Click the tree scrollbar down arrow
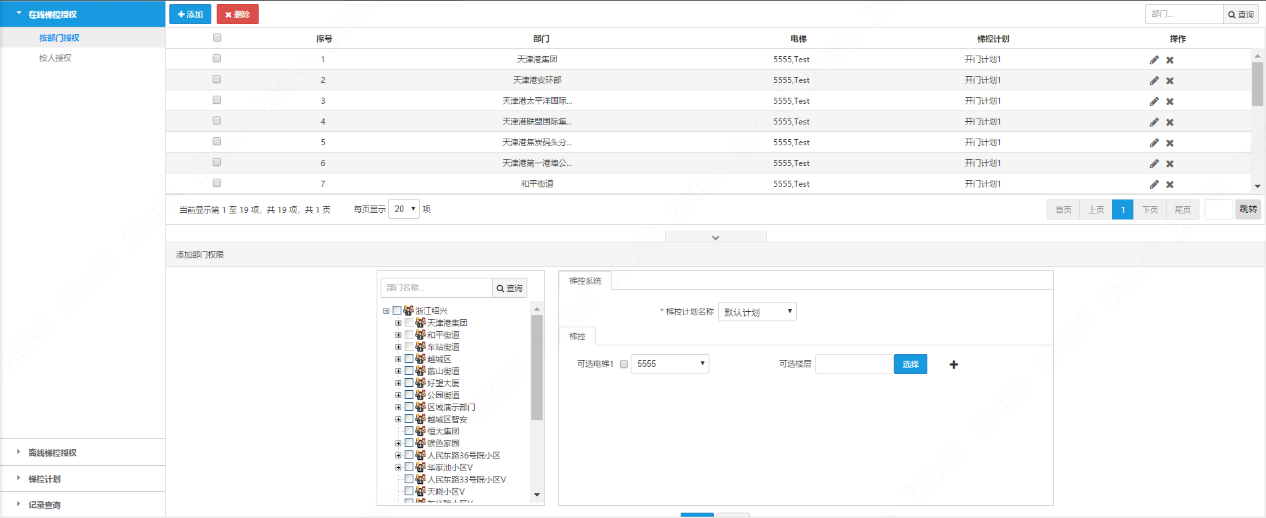 pyautogui.click(x=537, y=494)
